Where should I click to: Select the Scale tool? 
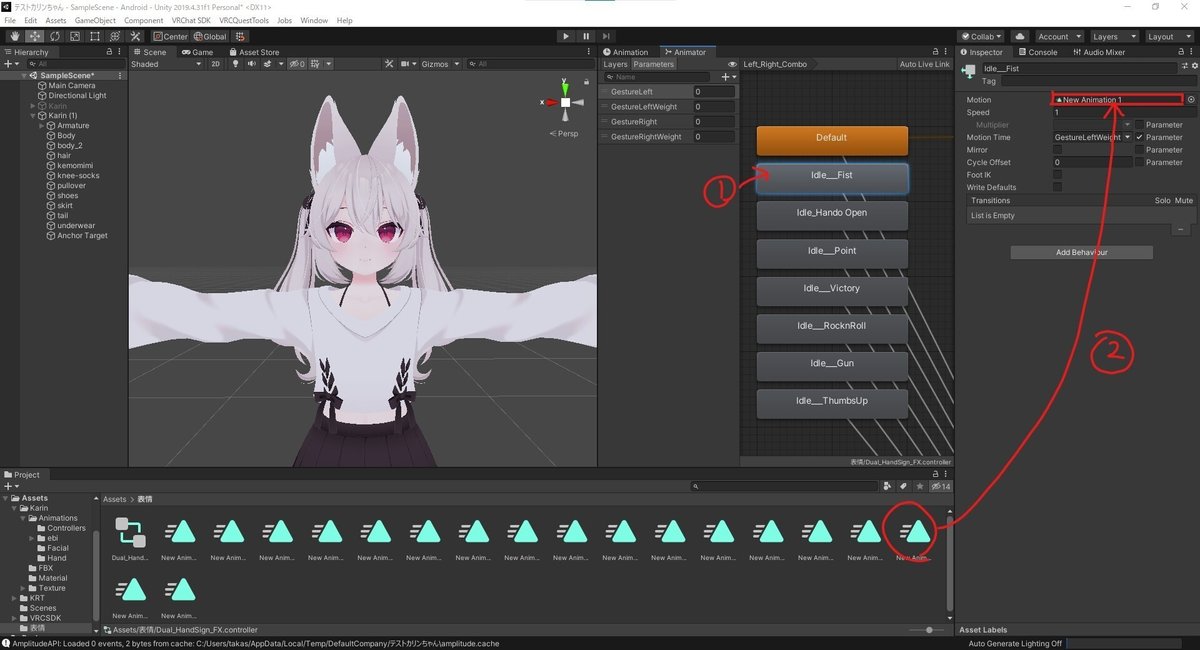click(74, 36)
